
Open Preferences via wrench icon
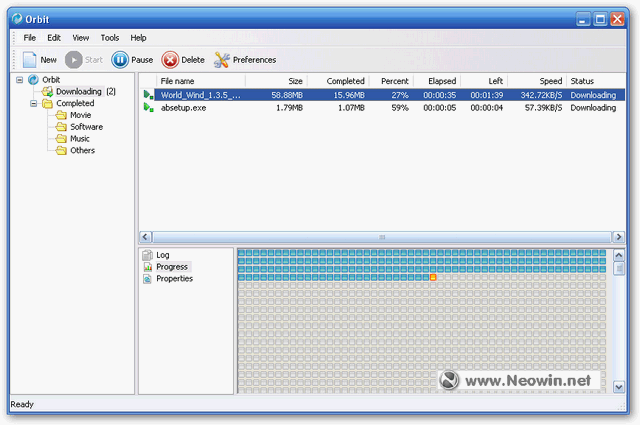[222, 60]
